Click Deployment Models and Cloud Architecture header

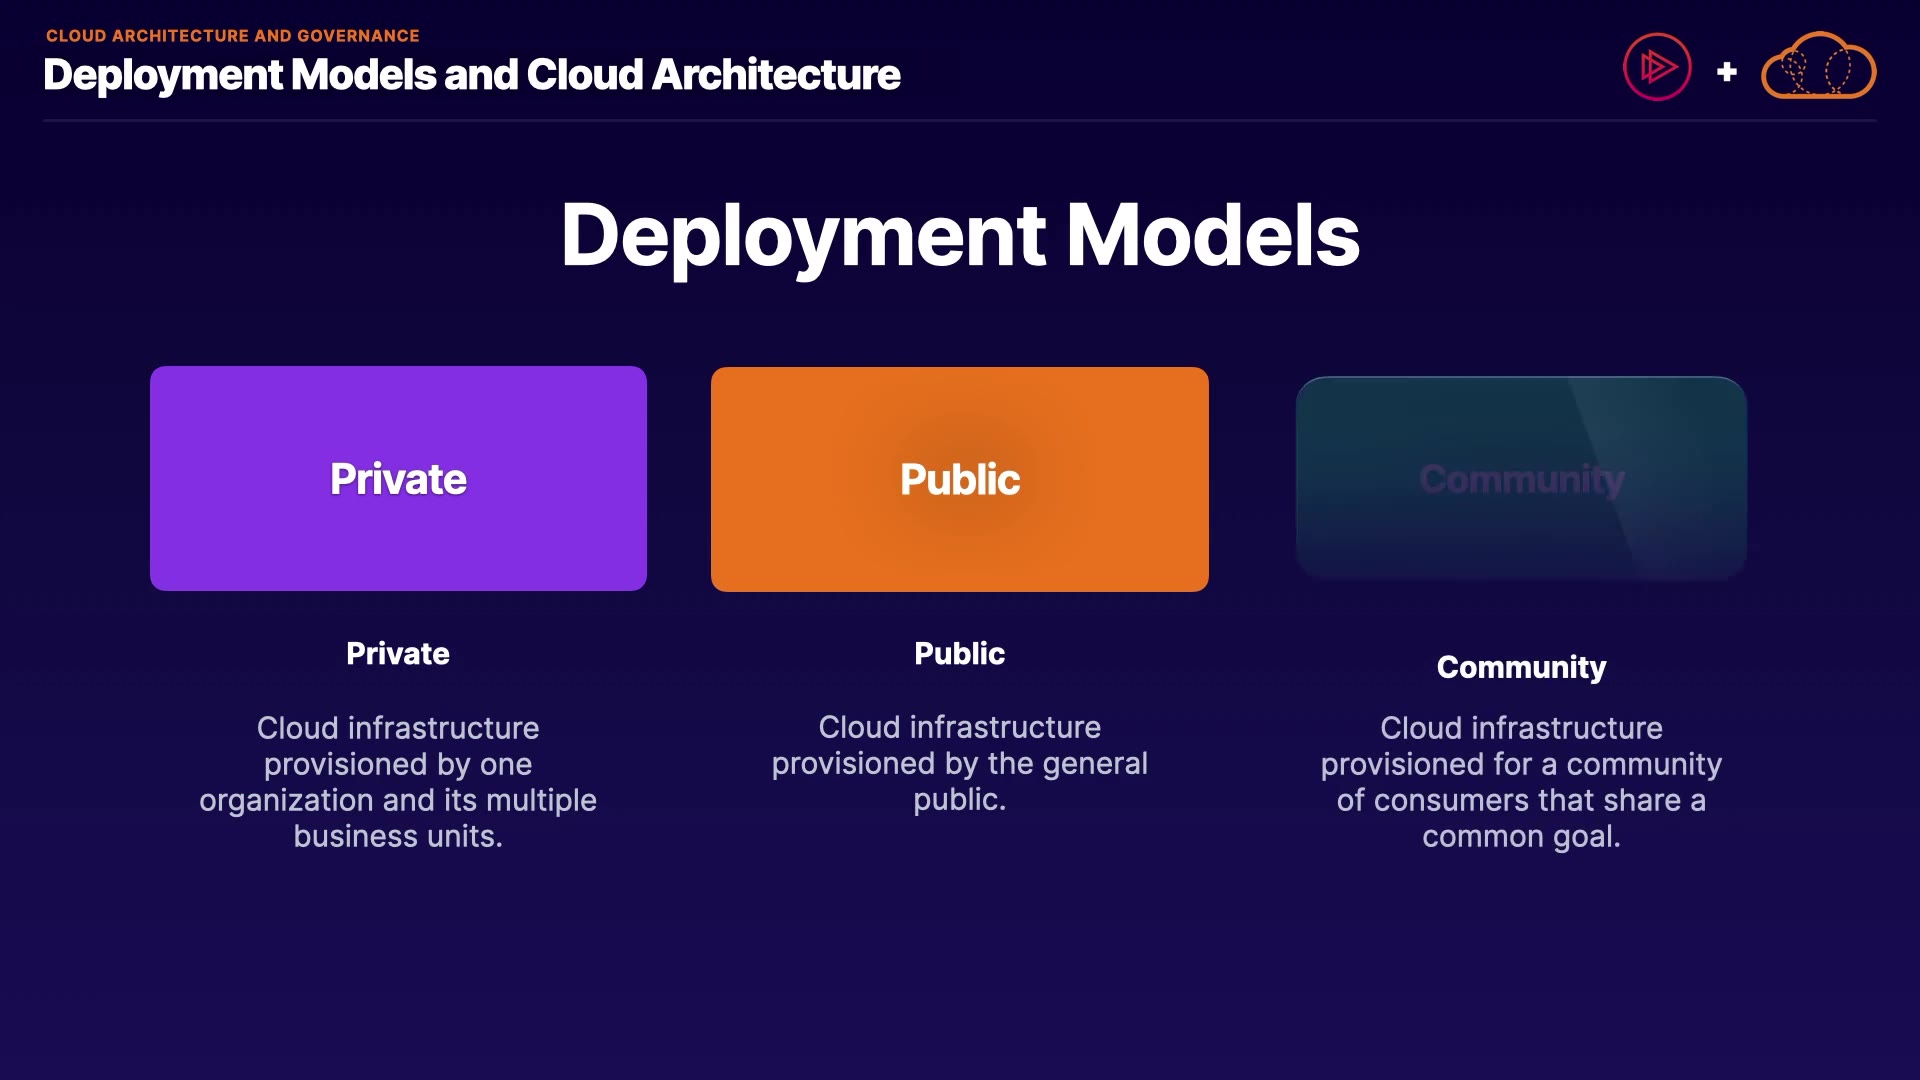pos(472,75)
